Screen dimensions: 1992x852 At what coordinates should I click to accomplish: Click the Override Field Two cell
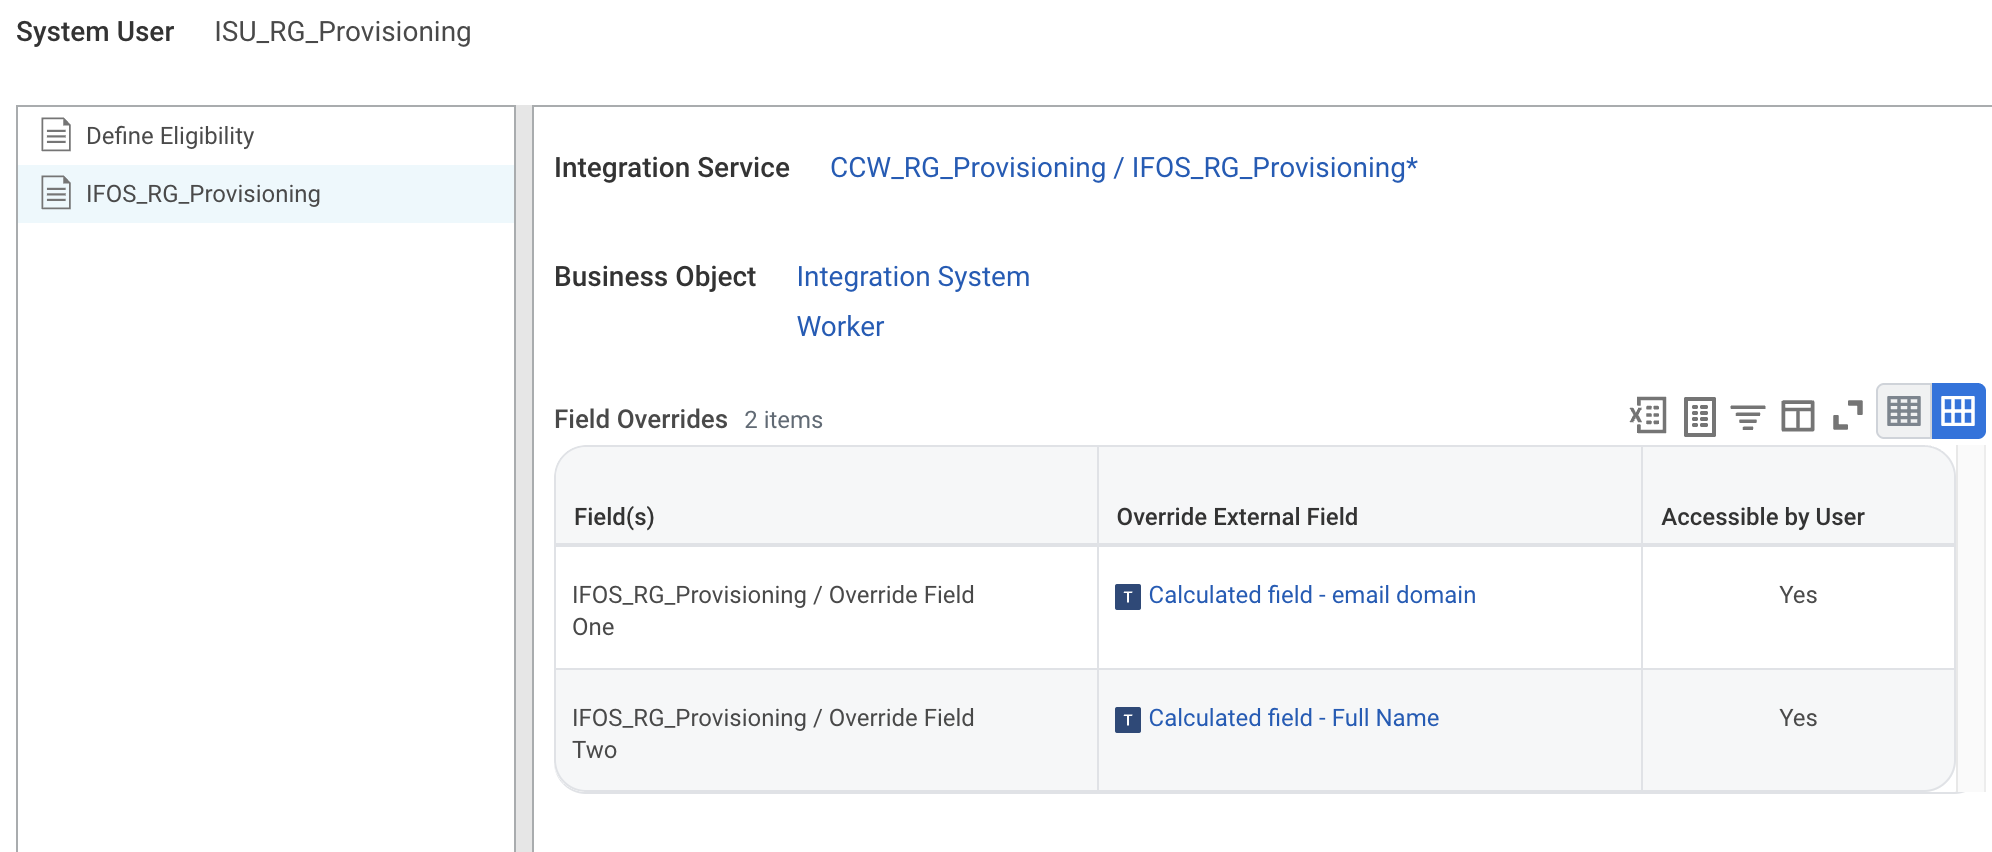pos(826,732)
